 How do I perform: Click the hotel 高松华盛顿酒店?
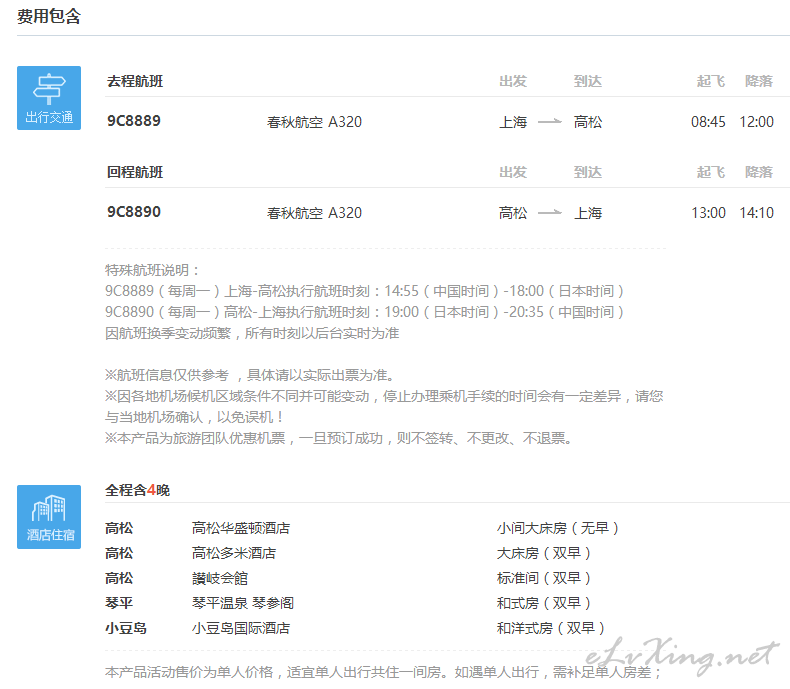coord(241,528)
